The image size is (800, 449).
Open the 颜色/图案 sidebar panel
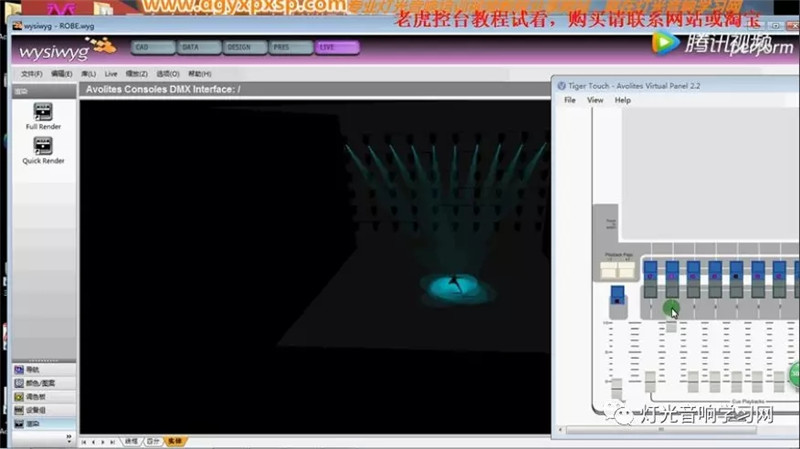tap(44, 383)
